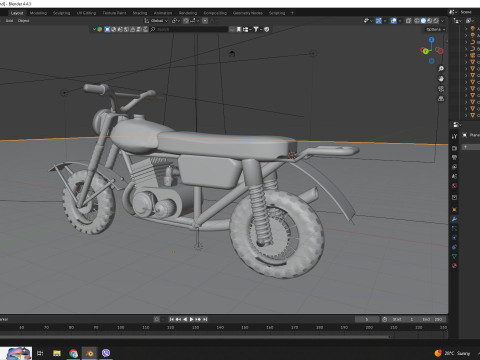Switch to the Modeling workspace tab
This screenshot has width=480, height=360.
[38, 13]
